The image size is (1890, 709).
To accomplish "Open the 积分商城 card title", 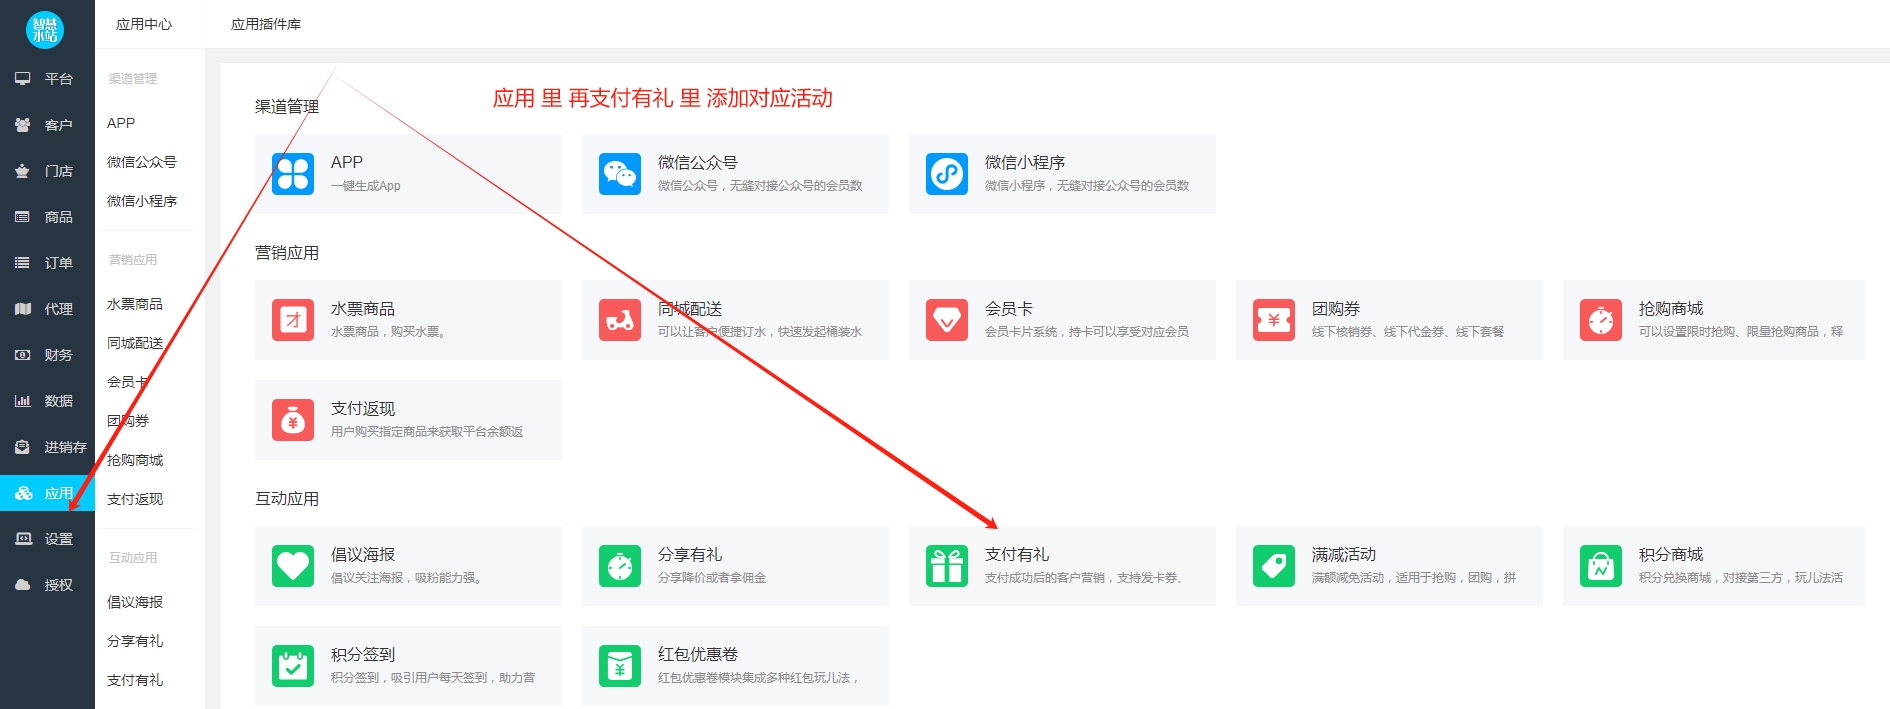I will click(1671, 554).
